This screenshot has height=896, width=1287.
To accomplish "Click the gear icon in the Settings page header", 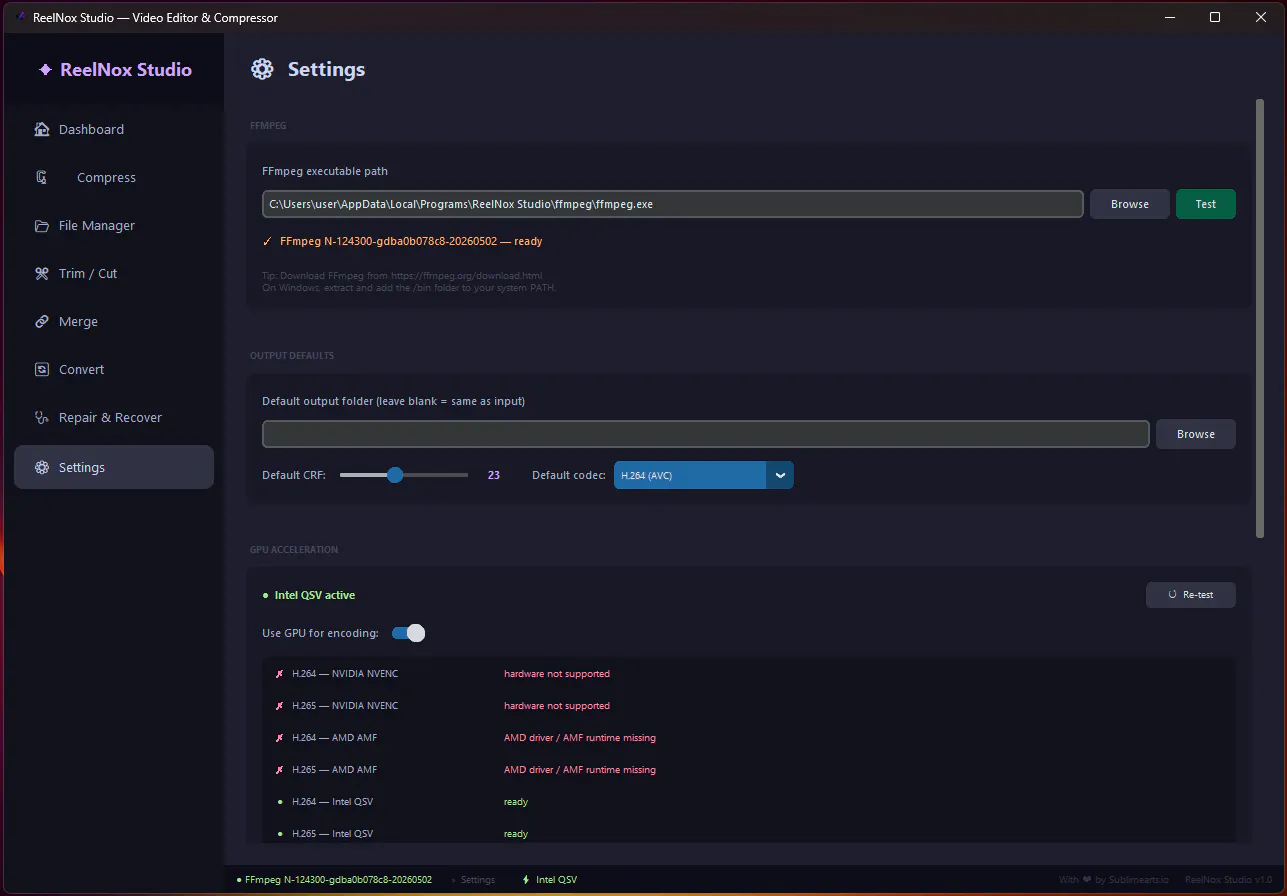I will (x=263, y=69).
